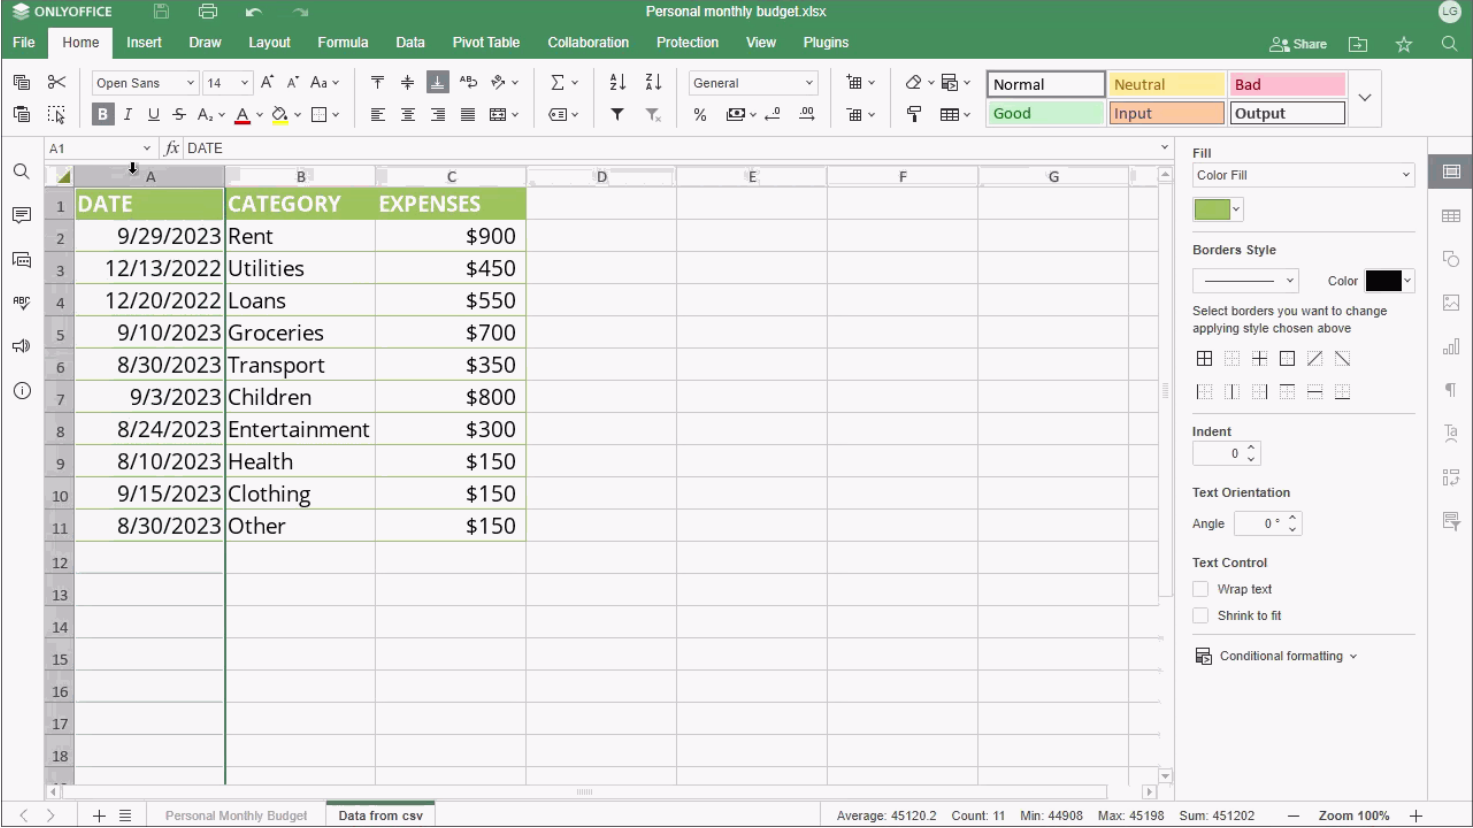Click the Filter funnel icon
1473x828 pixels.
[x=617, y=115]
